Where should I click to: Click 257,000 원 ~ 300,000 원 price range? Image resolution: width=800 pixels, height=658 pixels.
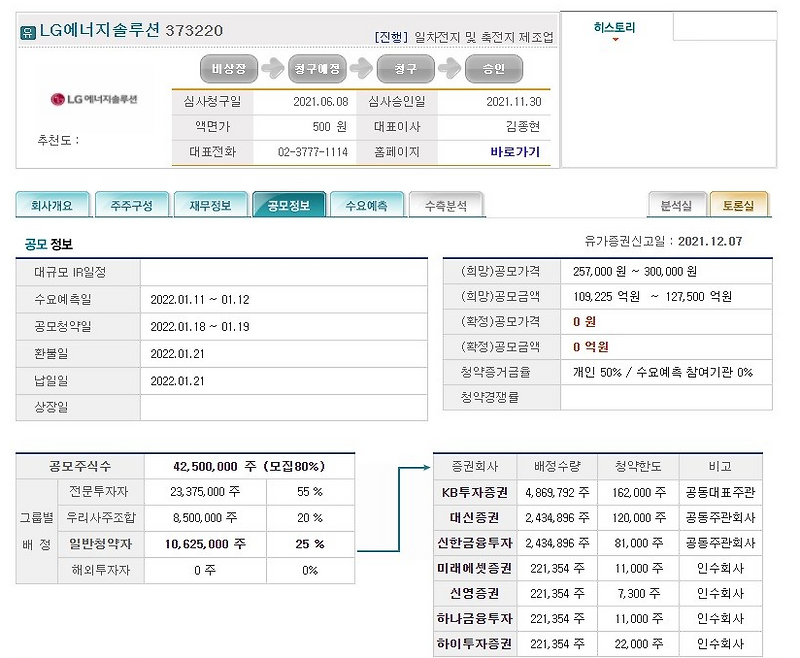click(635, 271)
